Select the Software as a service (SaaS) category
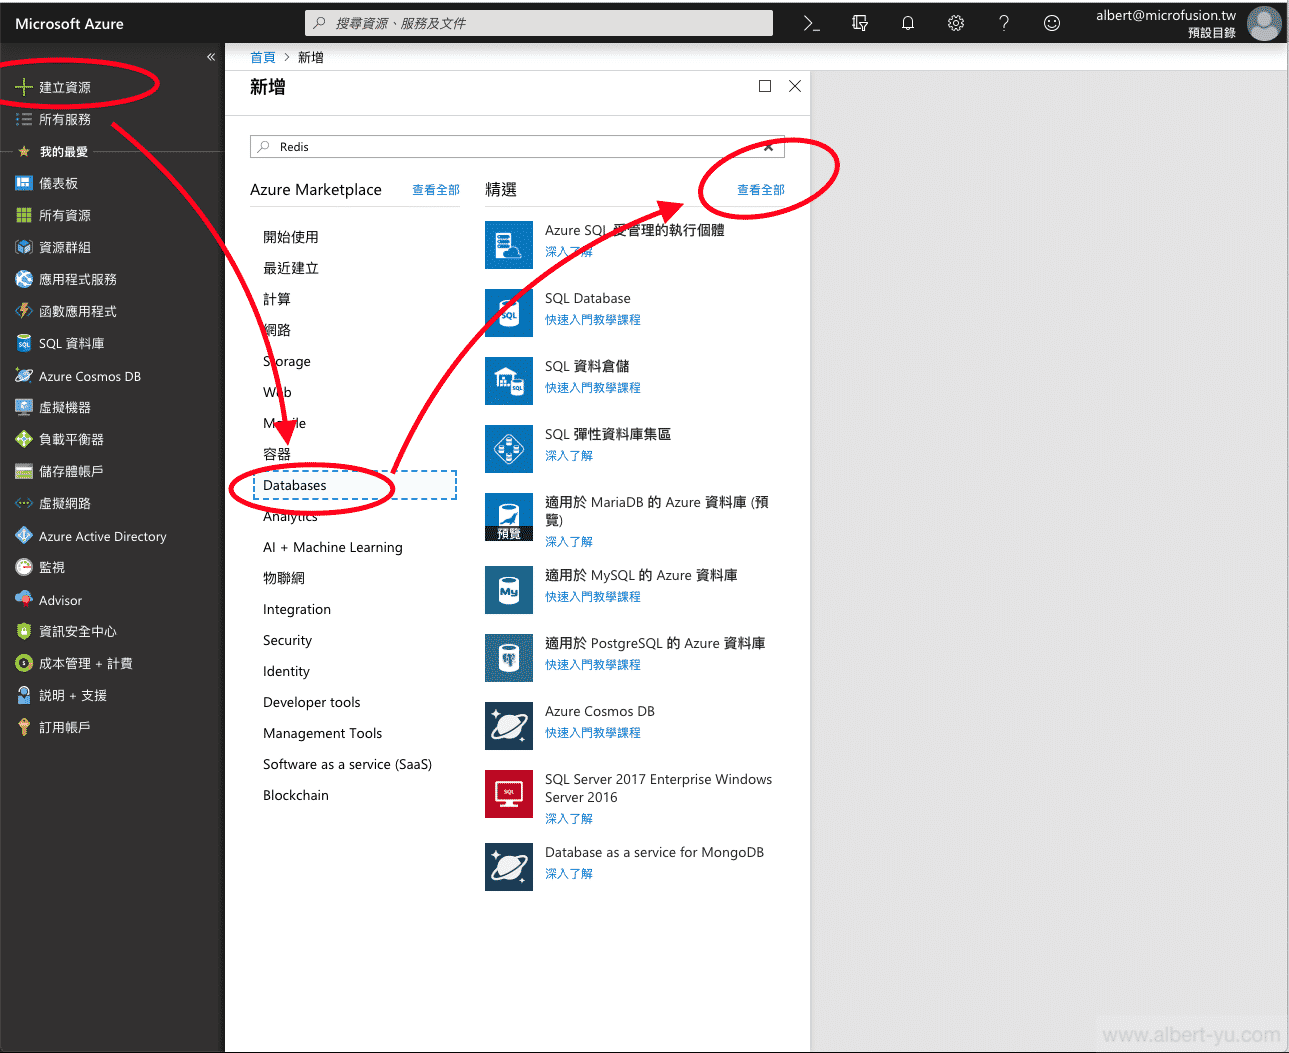This screenshot has height=1053, width=1289. click(x=347, y=764)
